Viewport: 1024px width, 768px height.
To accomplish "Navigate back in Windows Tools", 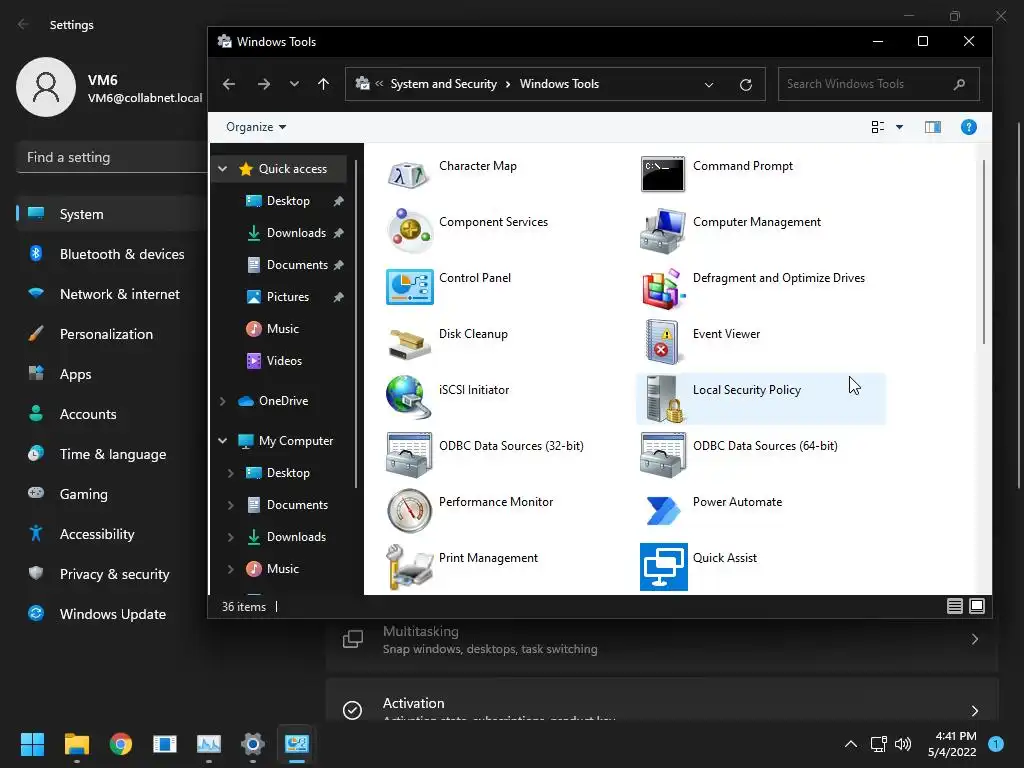I will [229, 84].
